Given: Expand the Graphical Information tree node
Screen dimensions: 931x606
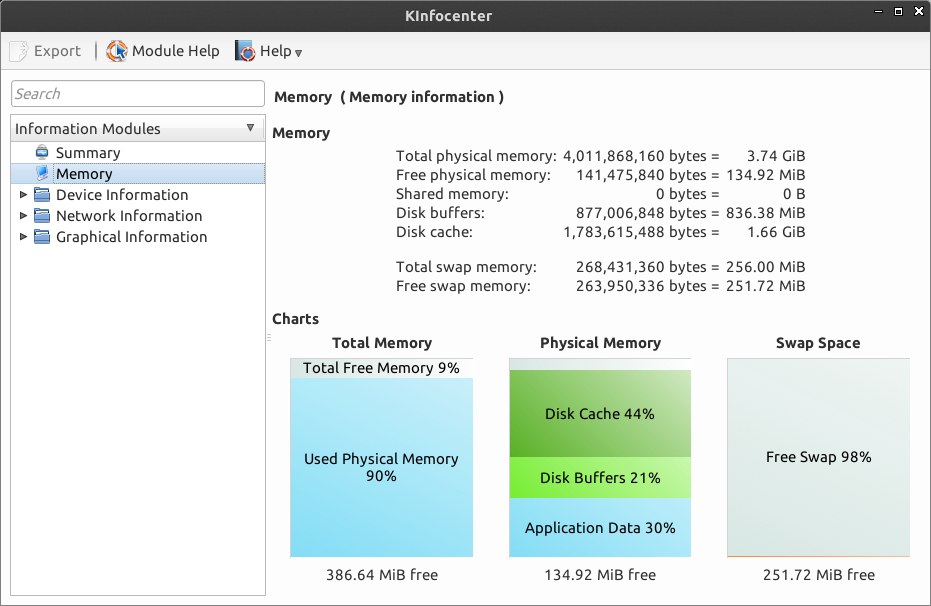Looking at the screenshot, I should pos(23,237).
